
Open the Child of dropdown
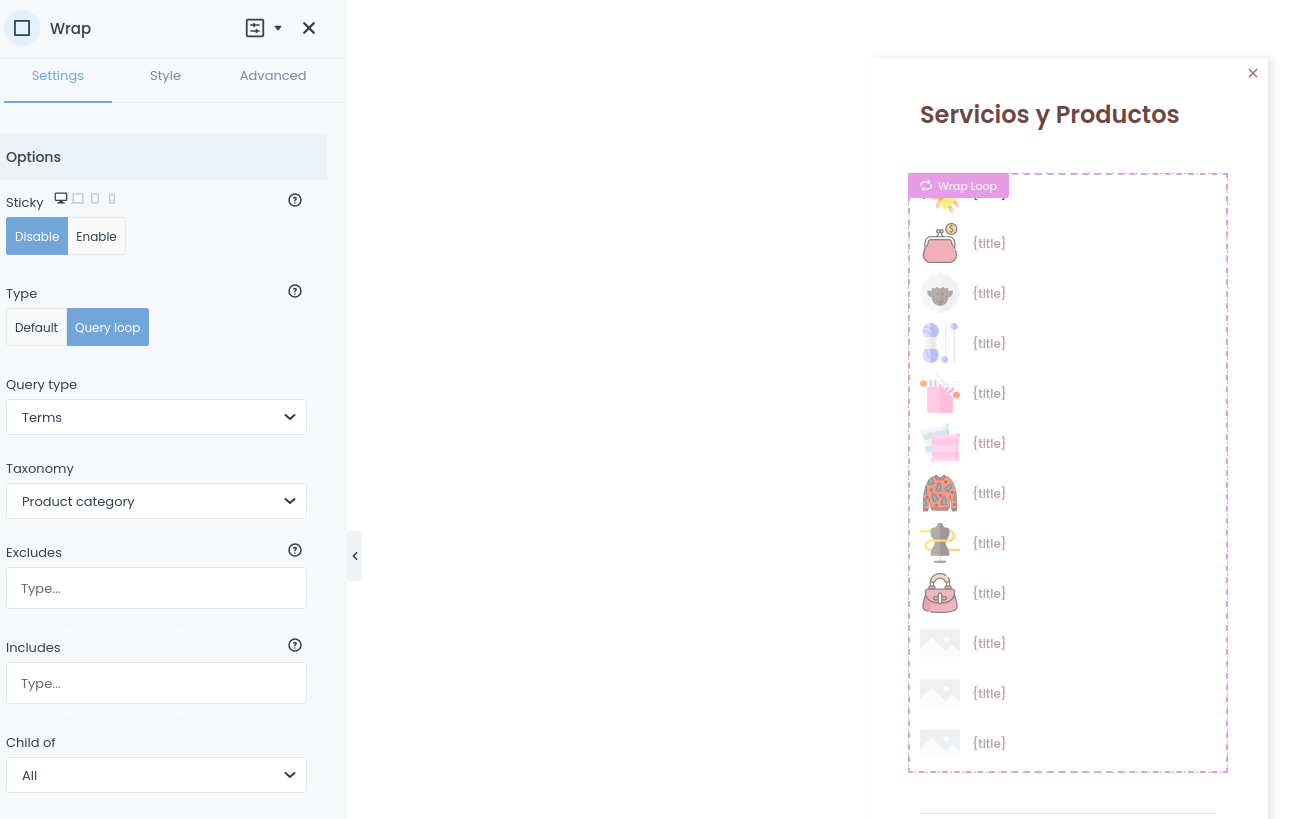(156, 775)
